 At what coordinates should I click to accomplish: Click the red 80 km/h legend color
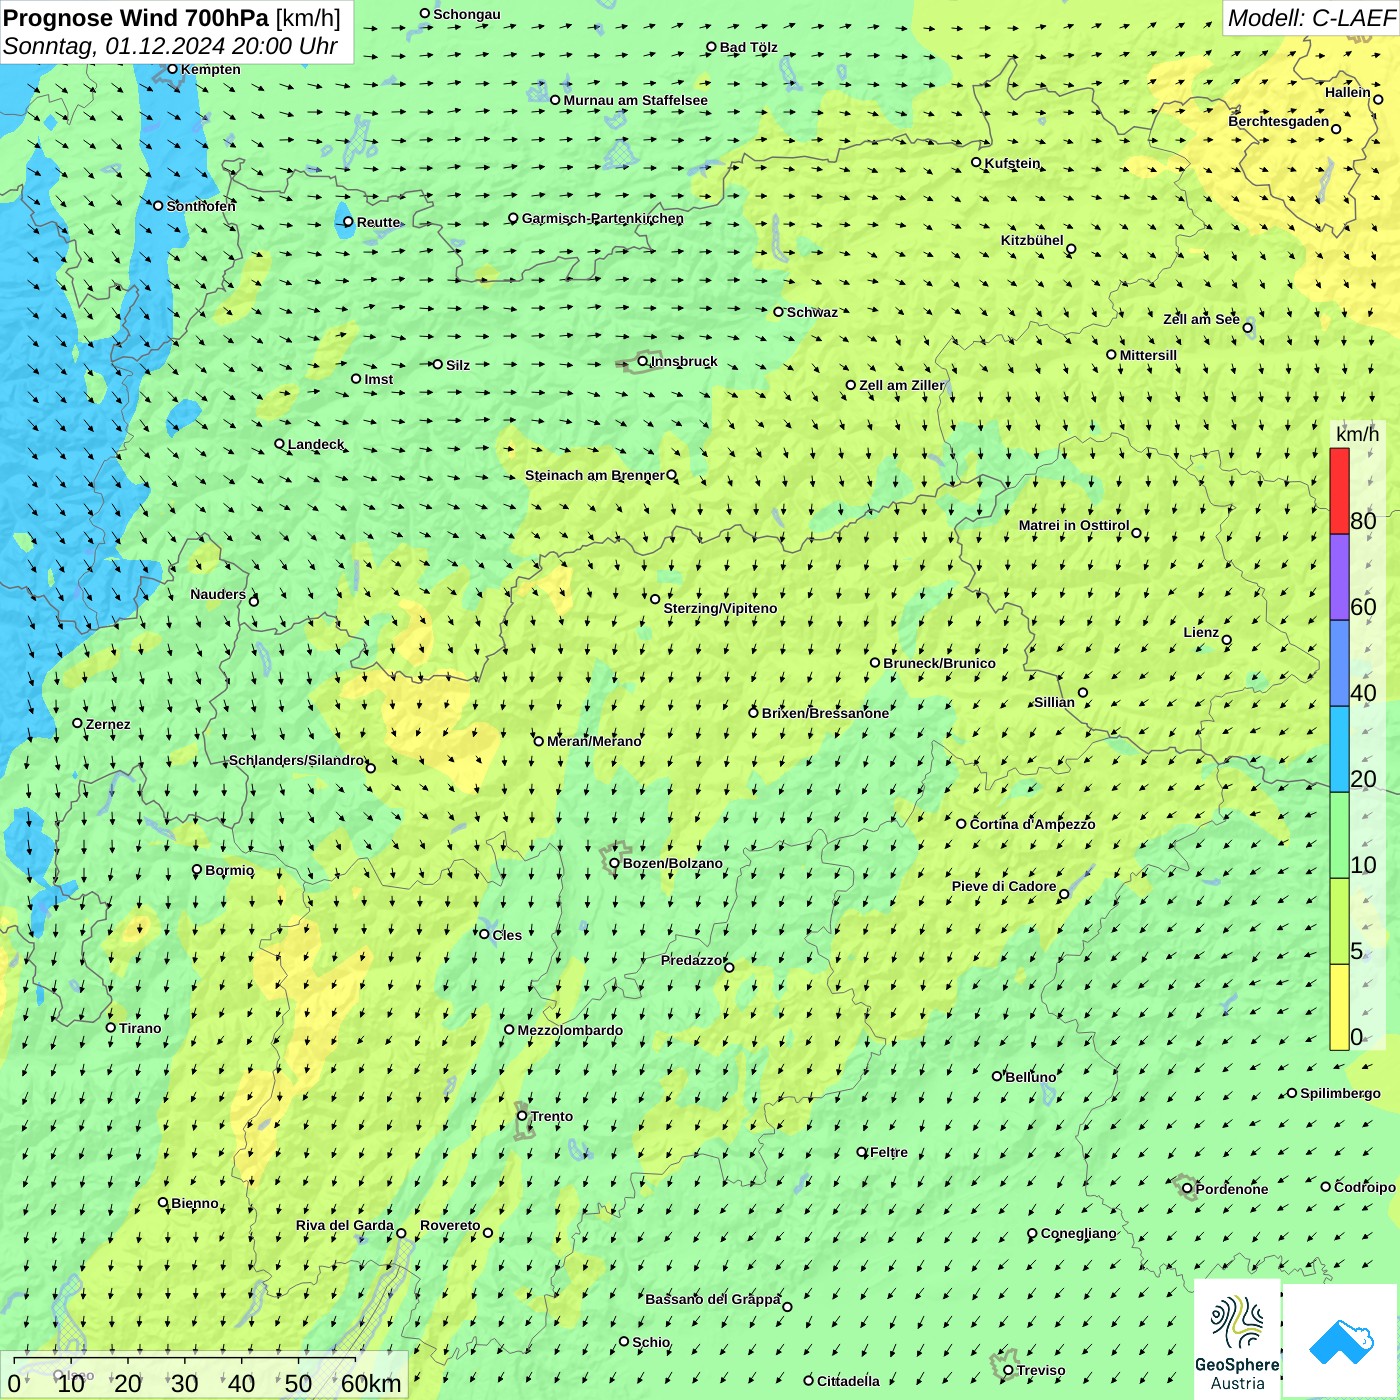click(x=1339, y=491)
